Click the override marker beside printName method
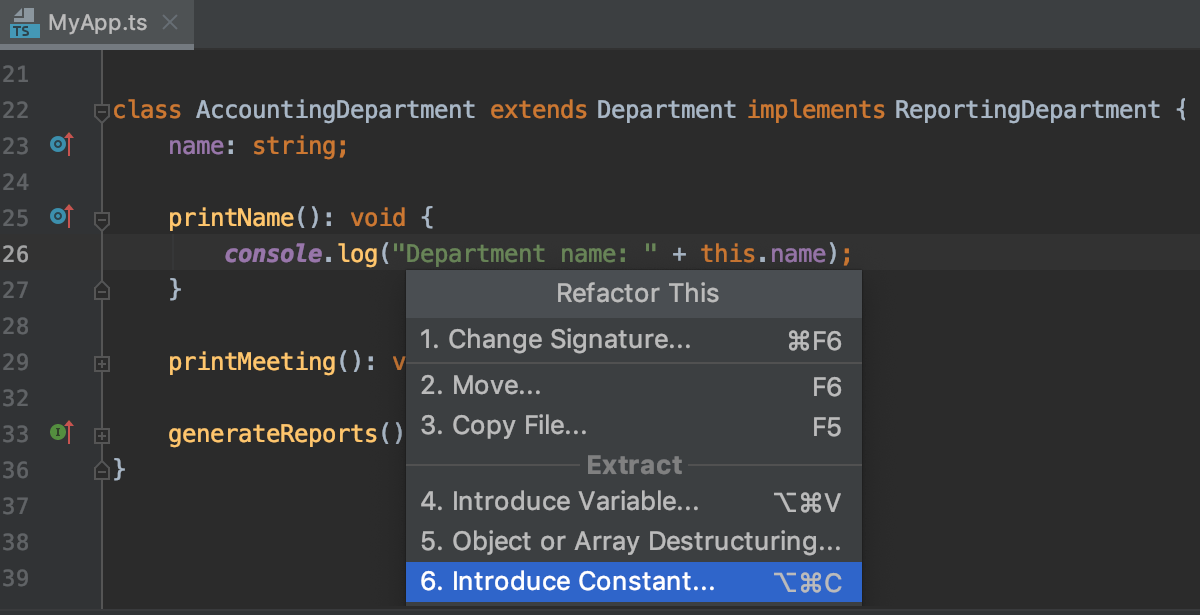The height and width of the screenshot is (615, 1200). tap(61, 217)
